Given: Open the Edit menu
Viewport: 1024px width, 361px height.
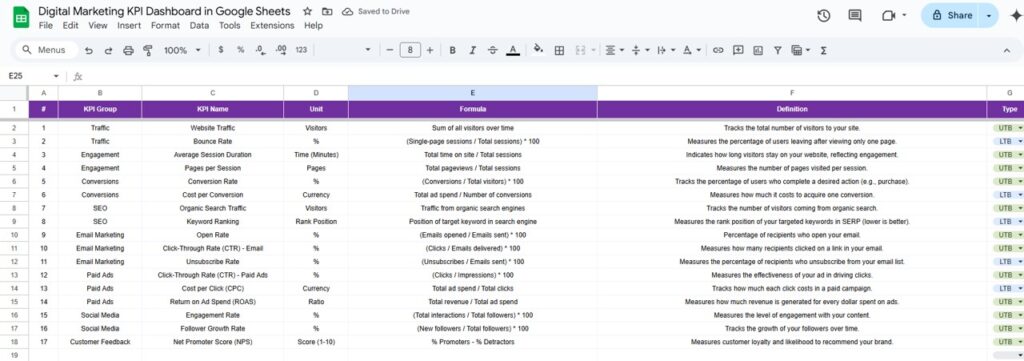Looking at the screenshot, I should pos(70,25).
